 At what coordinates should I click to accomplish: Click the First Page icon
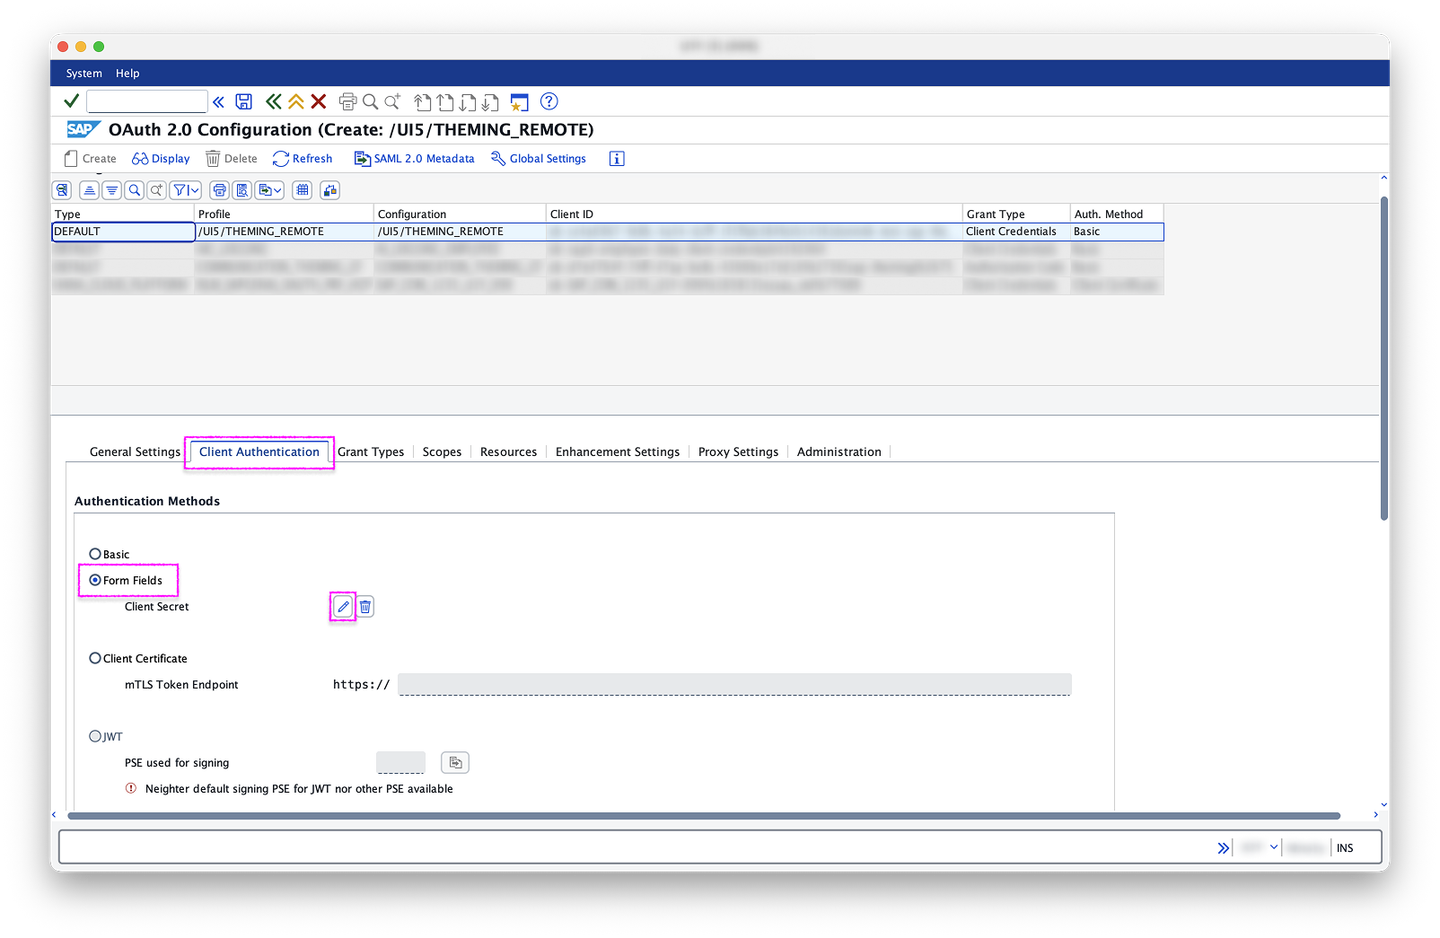(422, 101)
